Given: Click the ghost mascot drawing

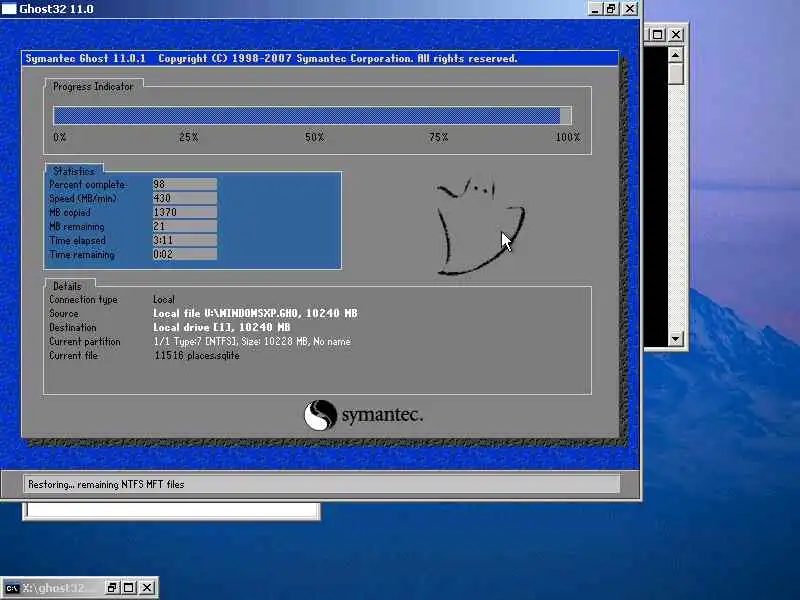Looking at the screenshot, I should click(x=480, y=226).
